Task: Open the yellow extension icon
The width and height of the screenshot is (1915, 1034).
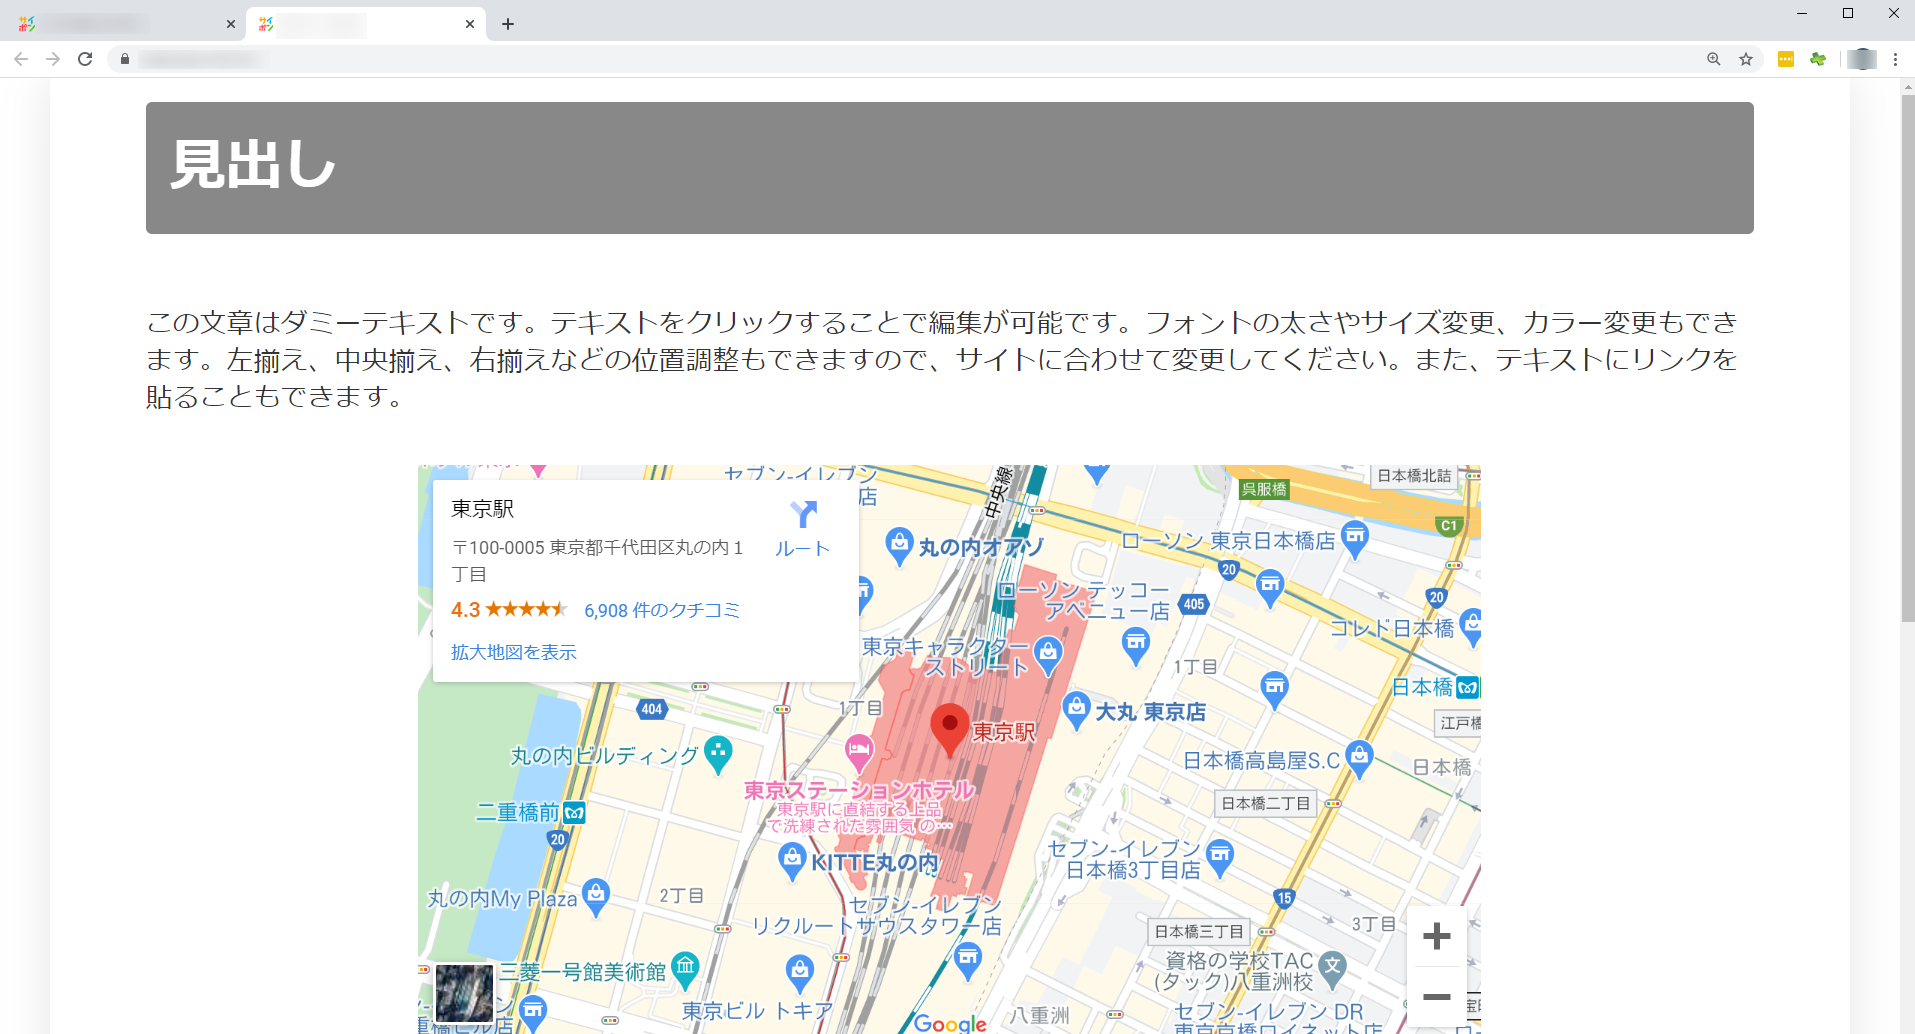Action: (x=1786, y=59)
